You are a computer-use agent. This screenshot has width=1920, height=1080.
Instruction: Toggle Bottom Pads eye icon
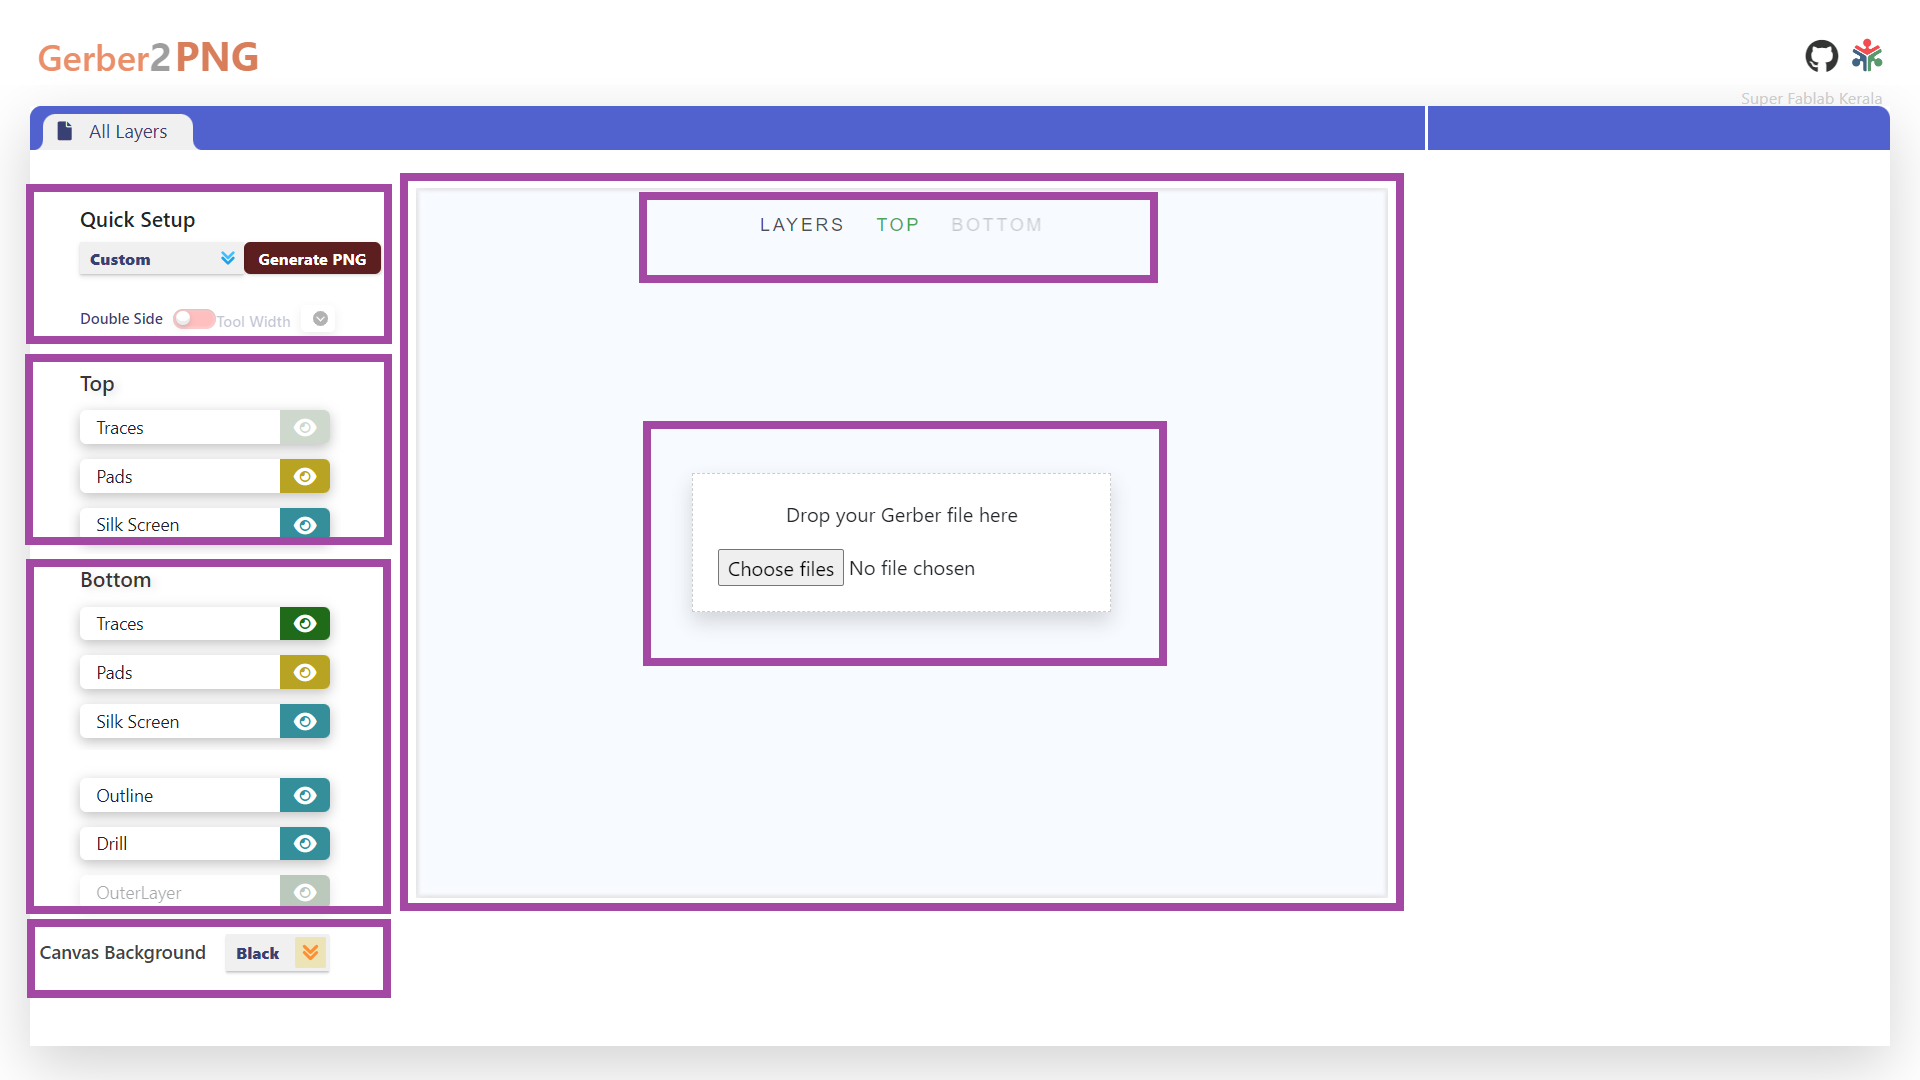click(305, 673)
